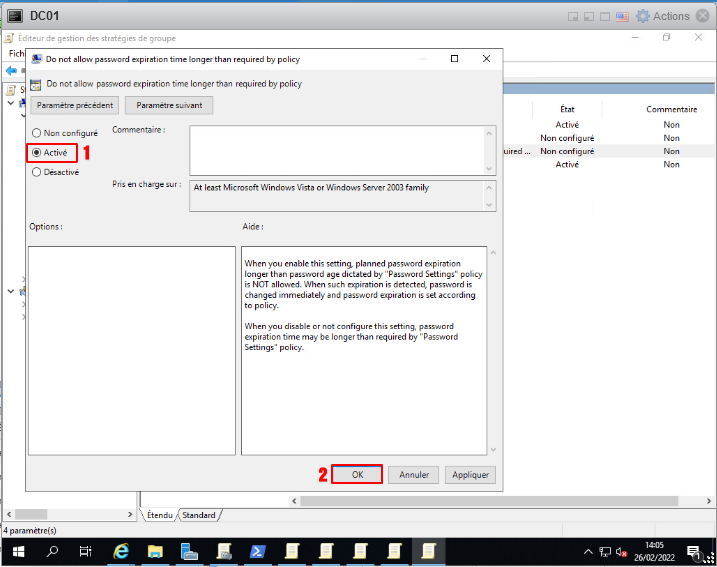Open the notification center icon

pyautogui.click(x=695, y=551)
